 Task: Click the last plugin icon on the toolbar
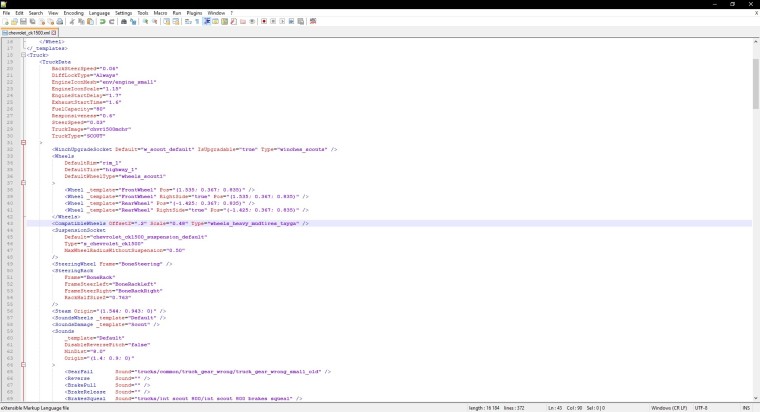click(313, 21)
